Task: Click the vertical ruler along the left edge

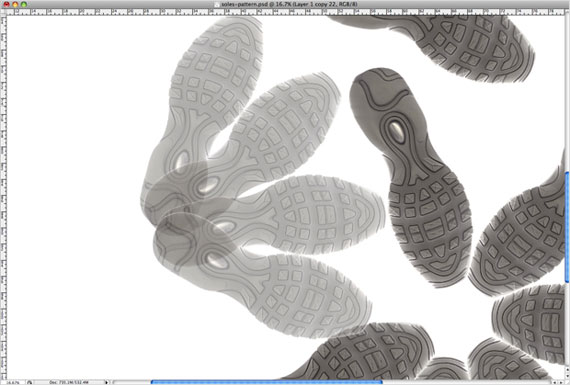Action: (3, 197)
